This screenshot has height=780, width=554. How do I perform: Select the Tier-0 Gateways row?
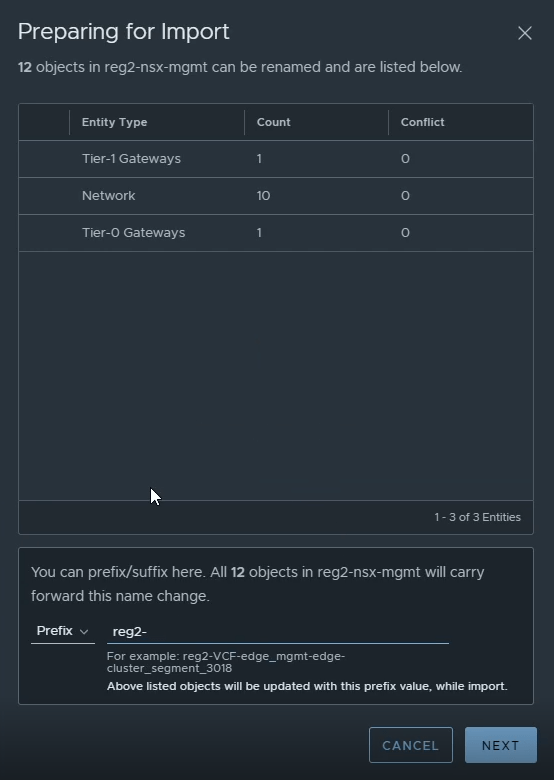[x=276, y=233]
